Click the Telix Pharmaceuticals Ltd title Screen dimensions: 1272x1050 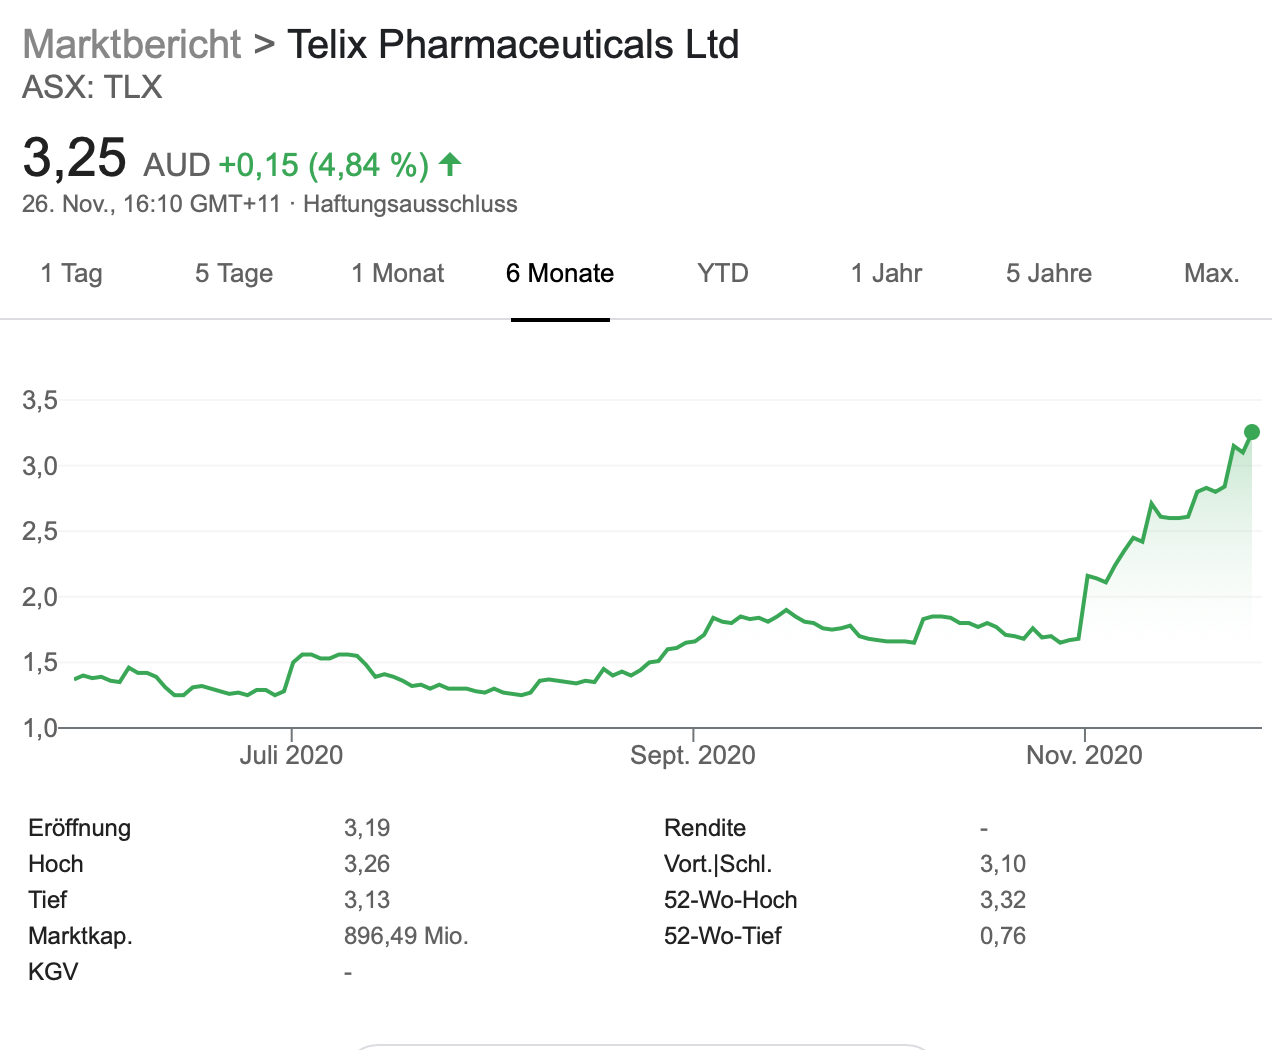click(513, 45)
